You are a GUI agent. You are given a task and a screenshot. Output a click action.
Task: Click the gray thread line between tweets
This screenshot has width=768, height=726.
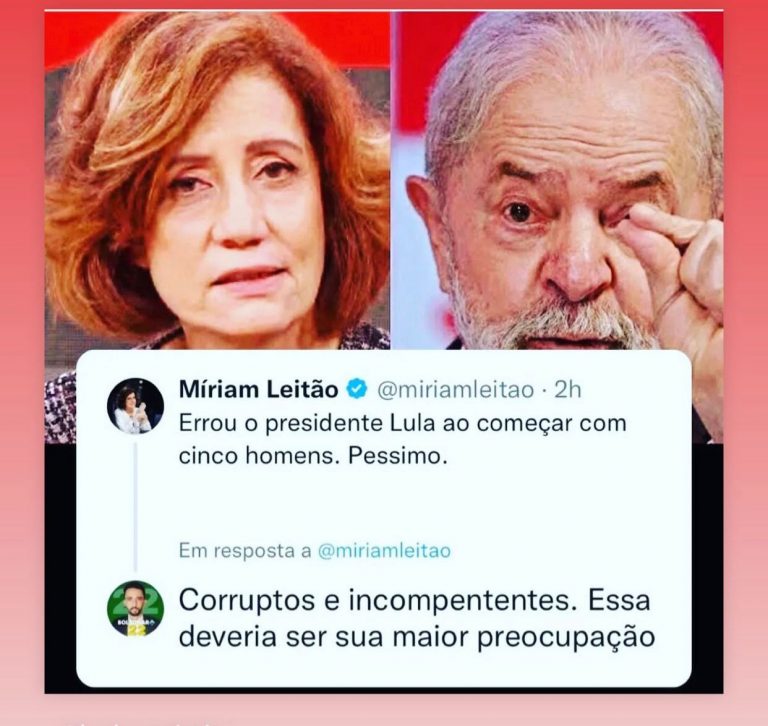pos(136,507)
